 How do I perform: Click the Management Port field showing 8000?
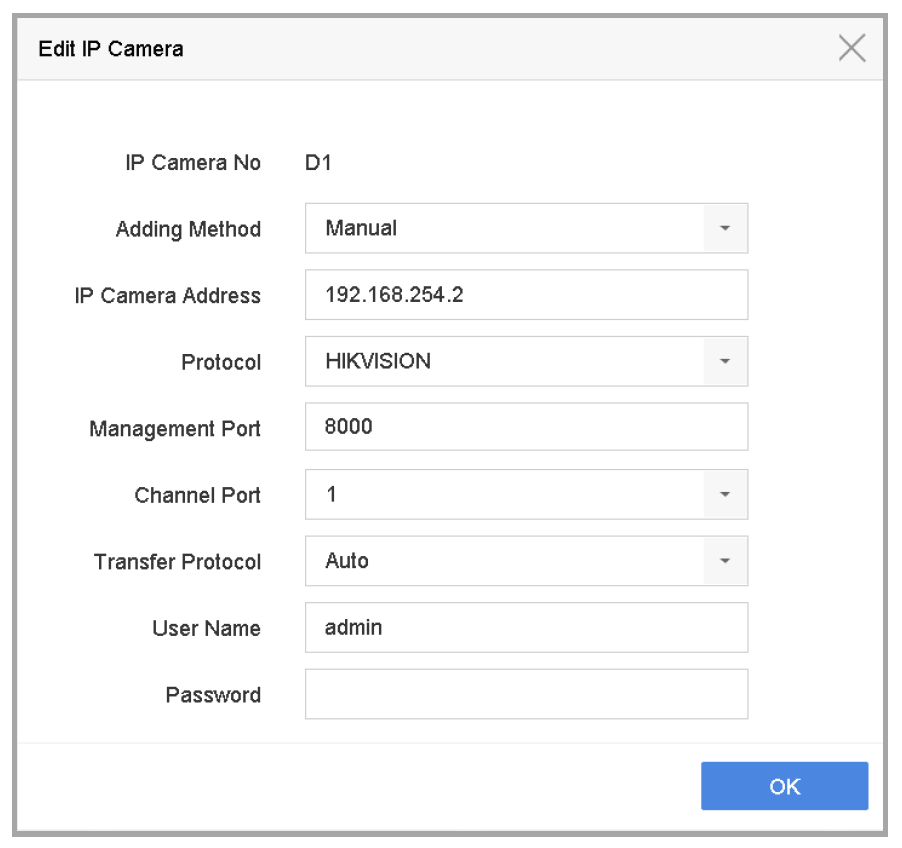526,428
